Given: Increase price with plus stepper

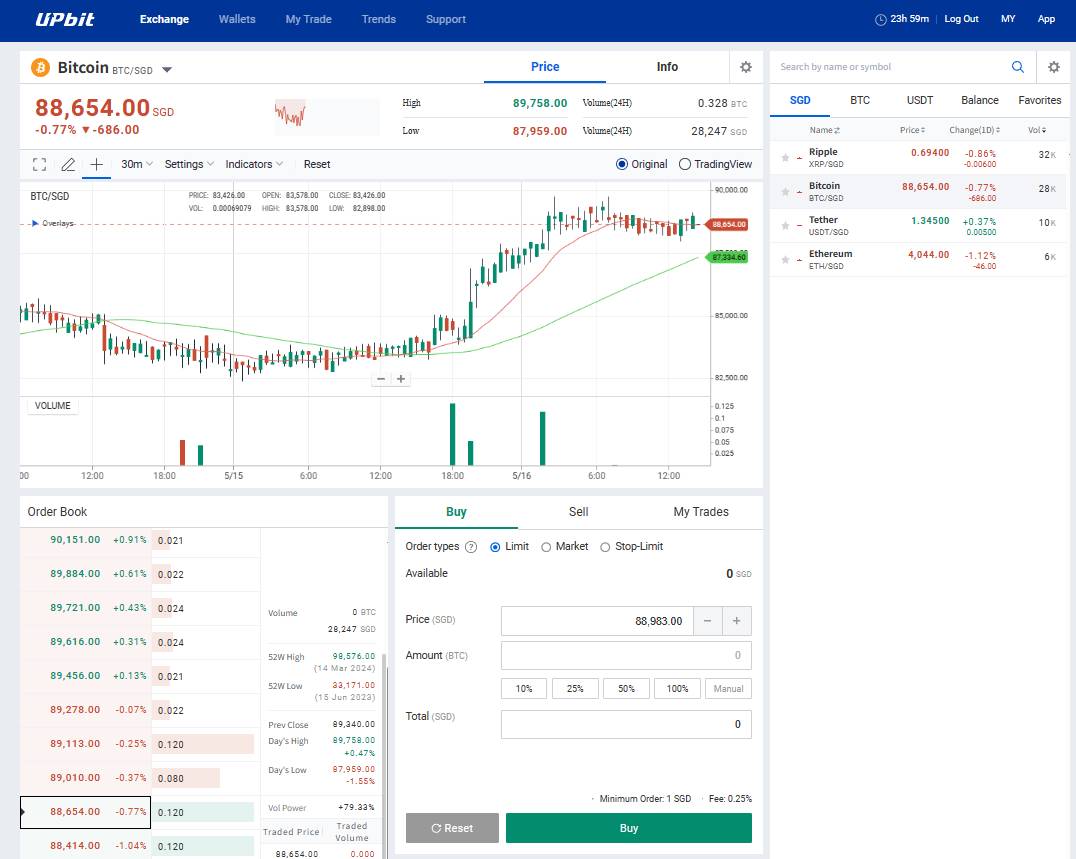Looking at the screenshot, I should pos(736,621).
